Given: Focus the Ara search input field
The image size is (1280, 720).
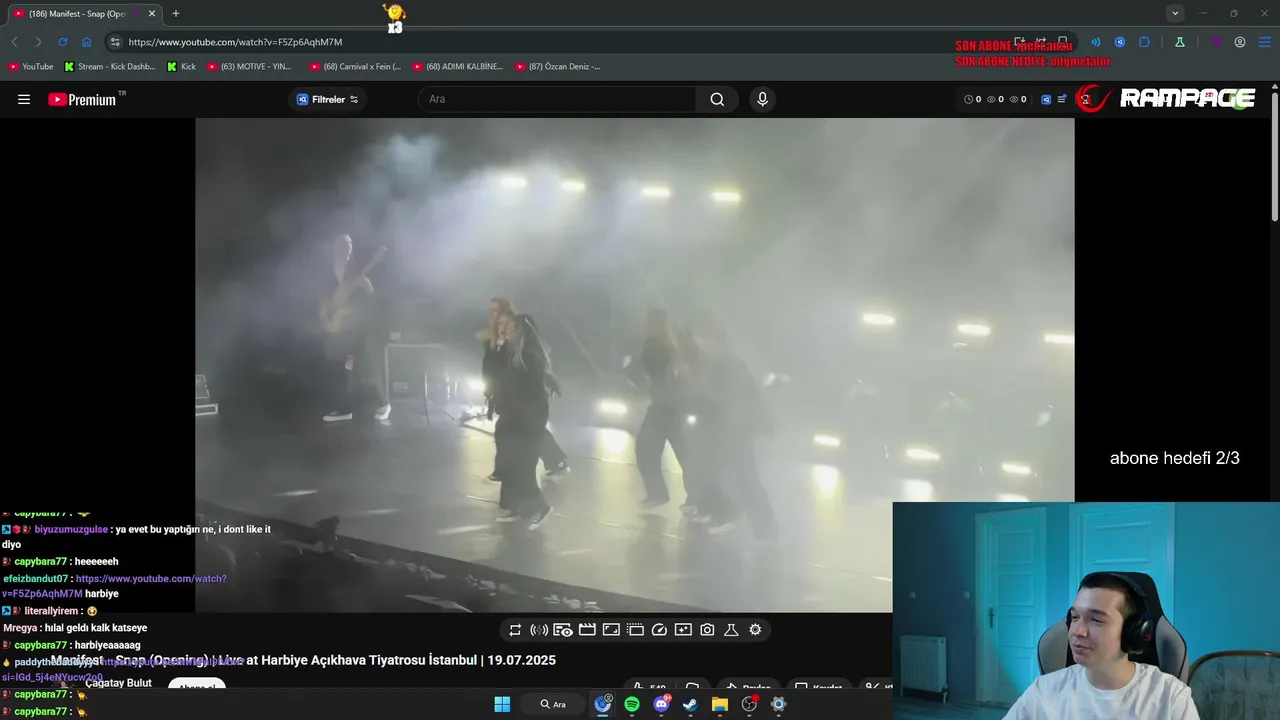Looking at the screenshot, I should (557, 99).
